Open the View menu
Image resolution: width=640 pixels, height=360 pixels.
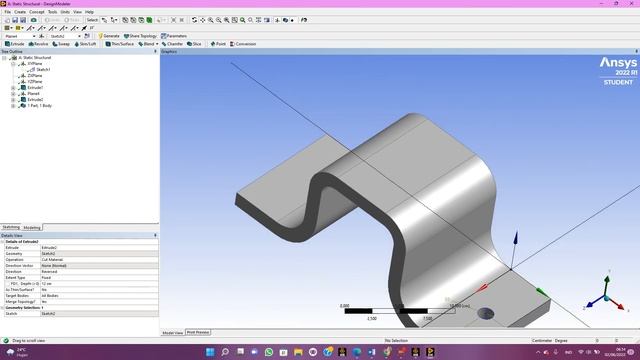pos(77,12)
